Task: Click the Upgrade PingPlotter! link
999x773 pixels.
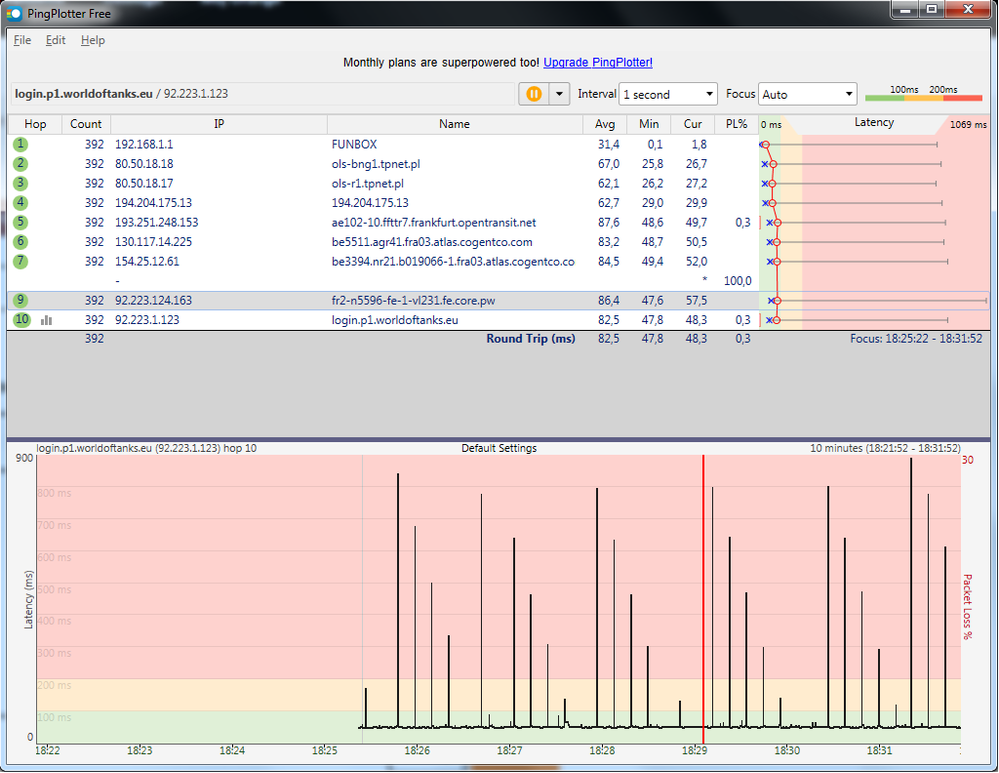Action: click(x=598, y=62)
